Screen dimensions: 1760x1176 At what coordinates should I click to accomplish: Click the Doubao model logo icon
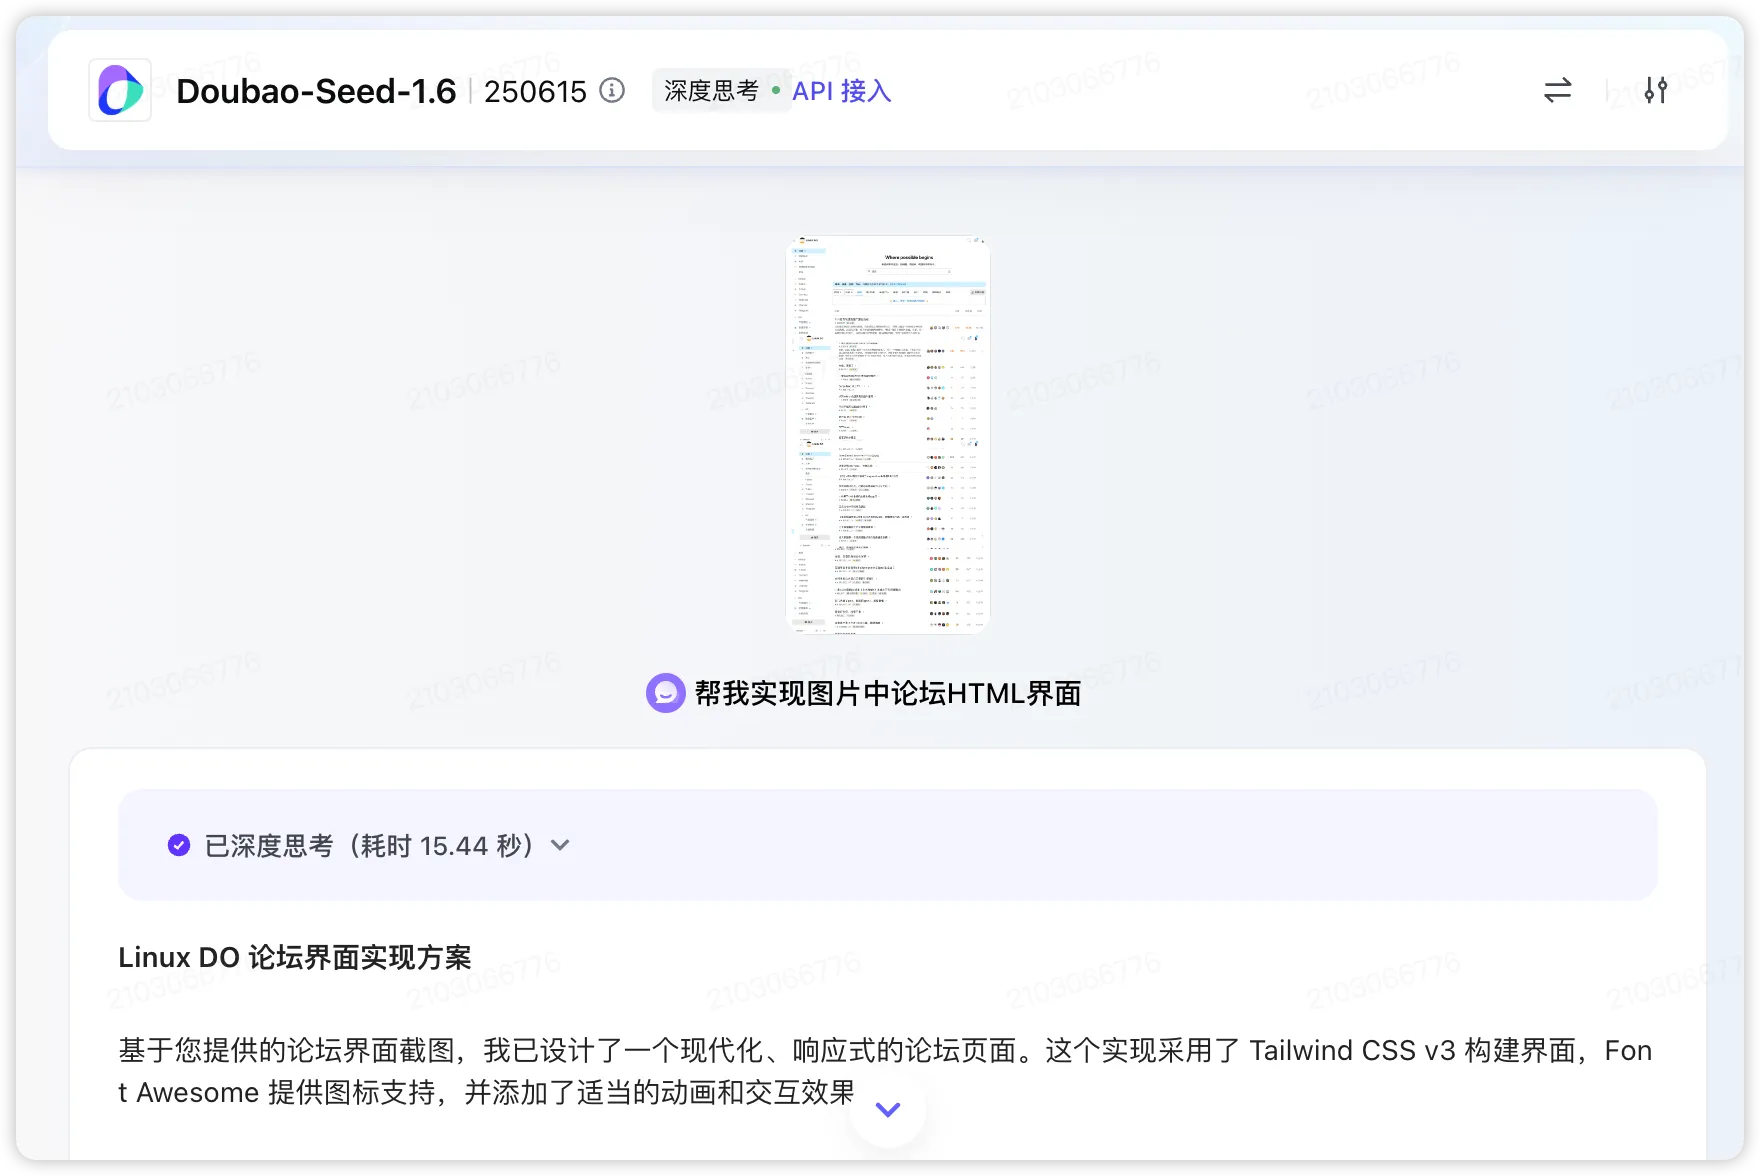[x=120, y=91]
